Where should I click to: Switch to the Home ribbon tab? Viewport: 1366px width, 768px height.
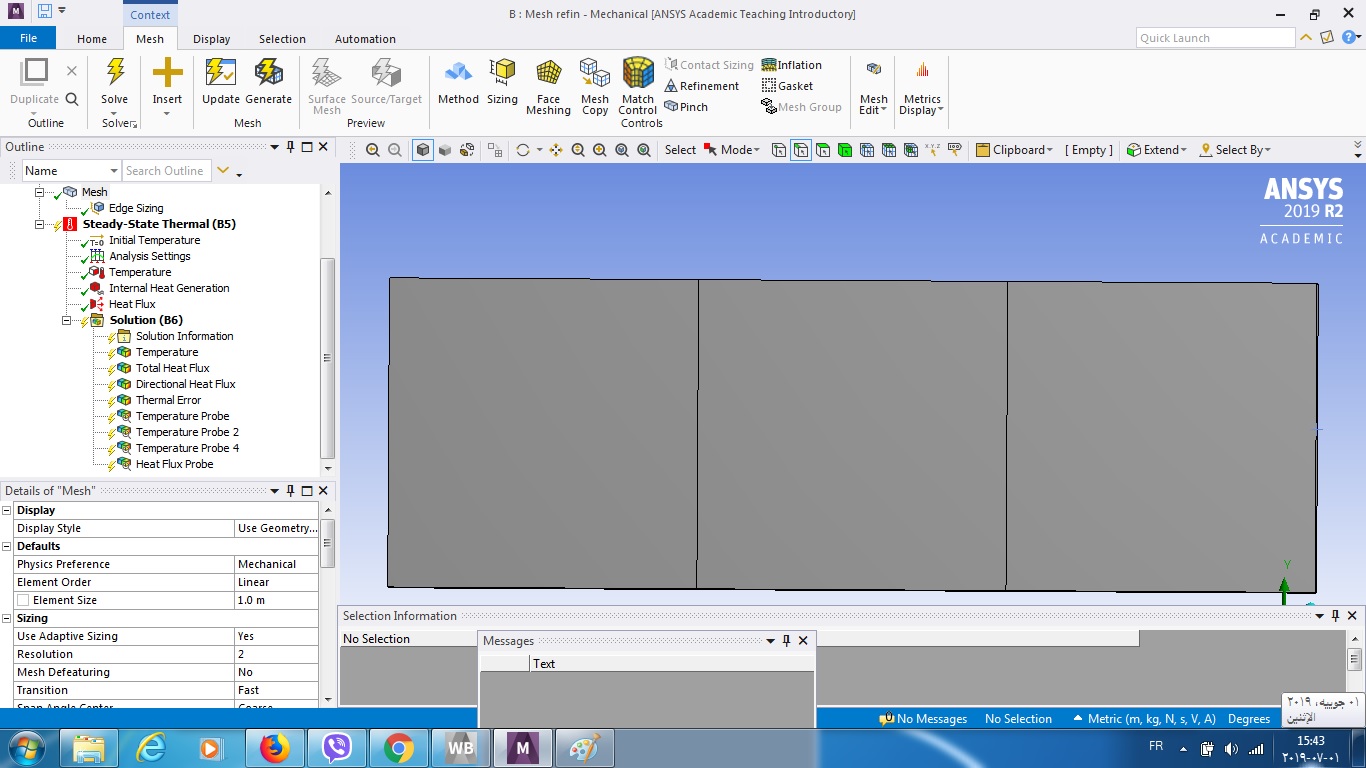92,39
